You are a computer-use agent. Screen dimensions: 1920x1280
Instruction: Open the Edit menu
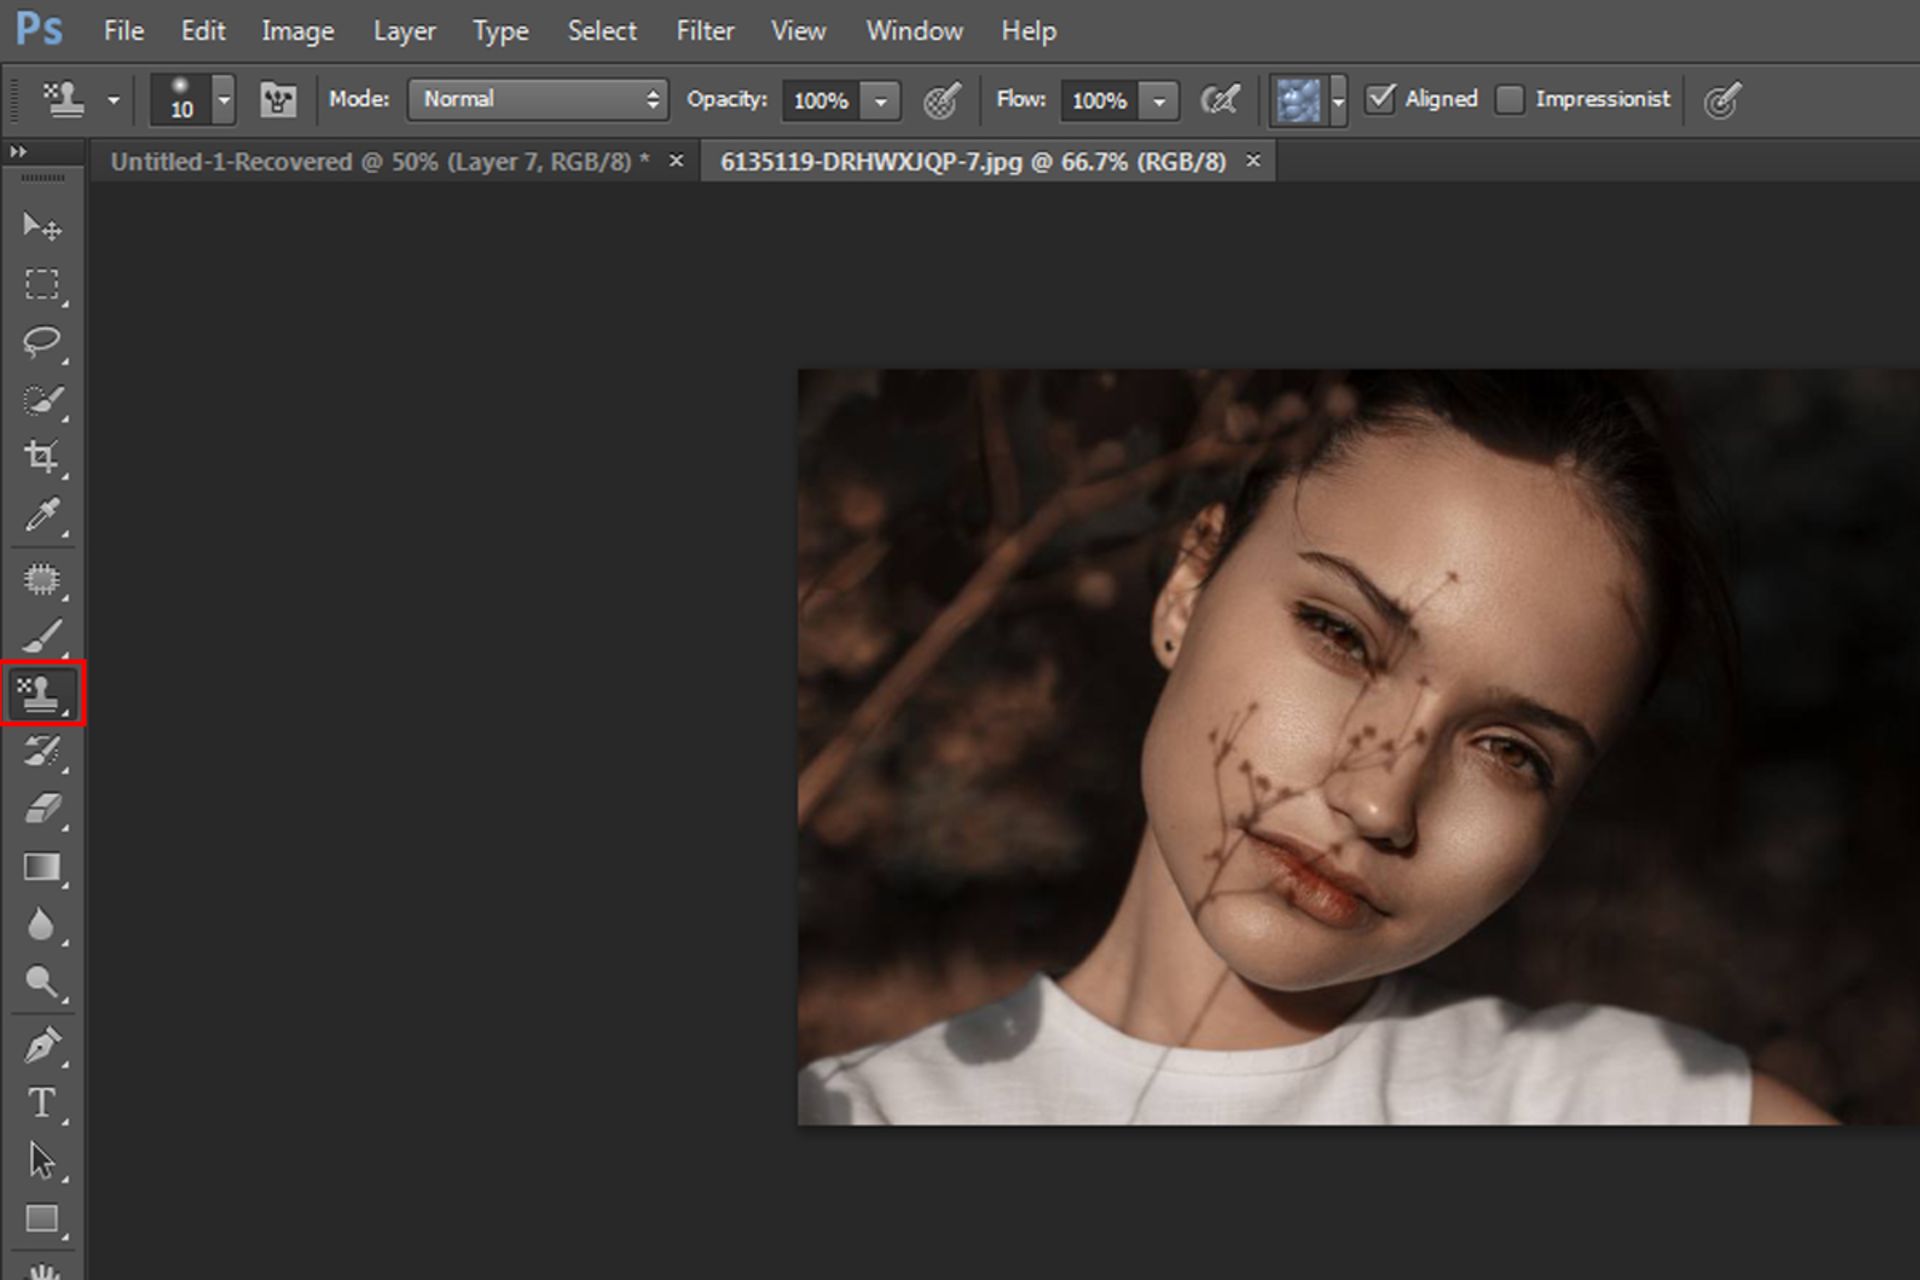point(203,31)
